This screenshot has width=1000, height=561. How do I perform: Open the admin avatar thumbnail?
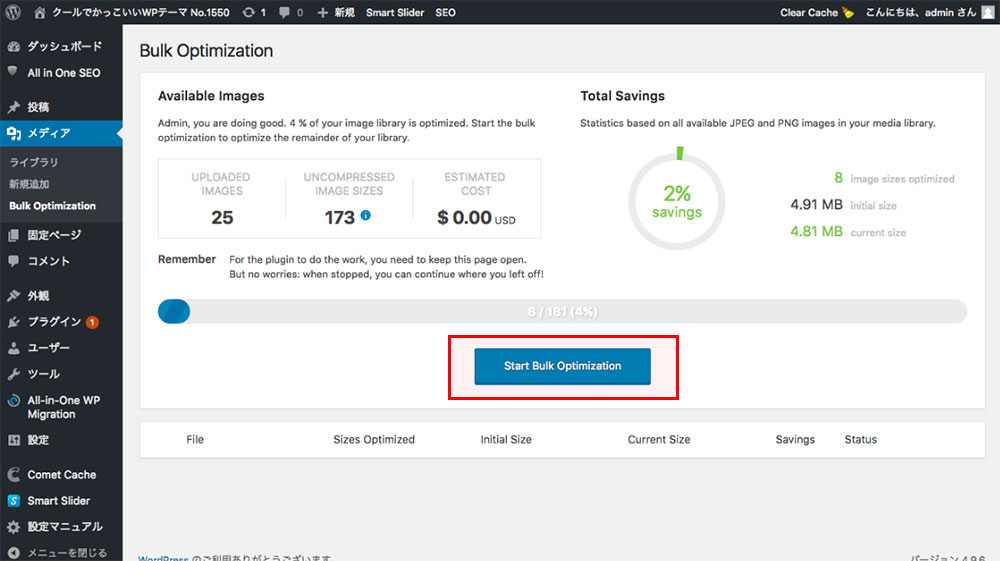[x=988, y=12]
